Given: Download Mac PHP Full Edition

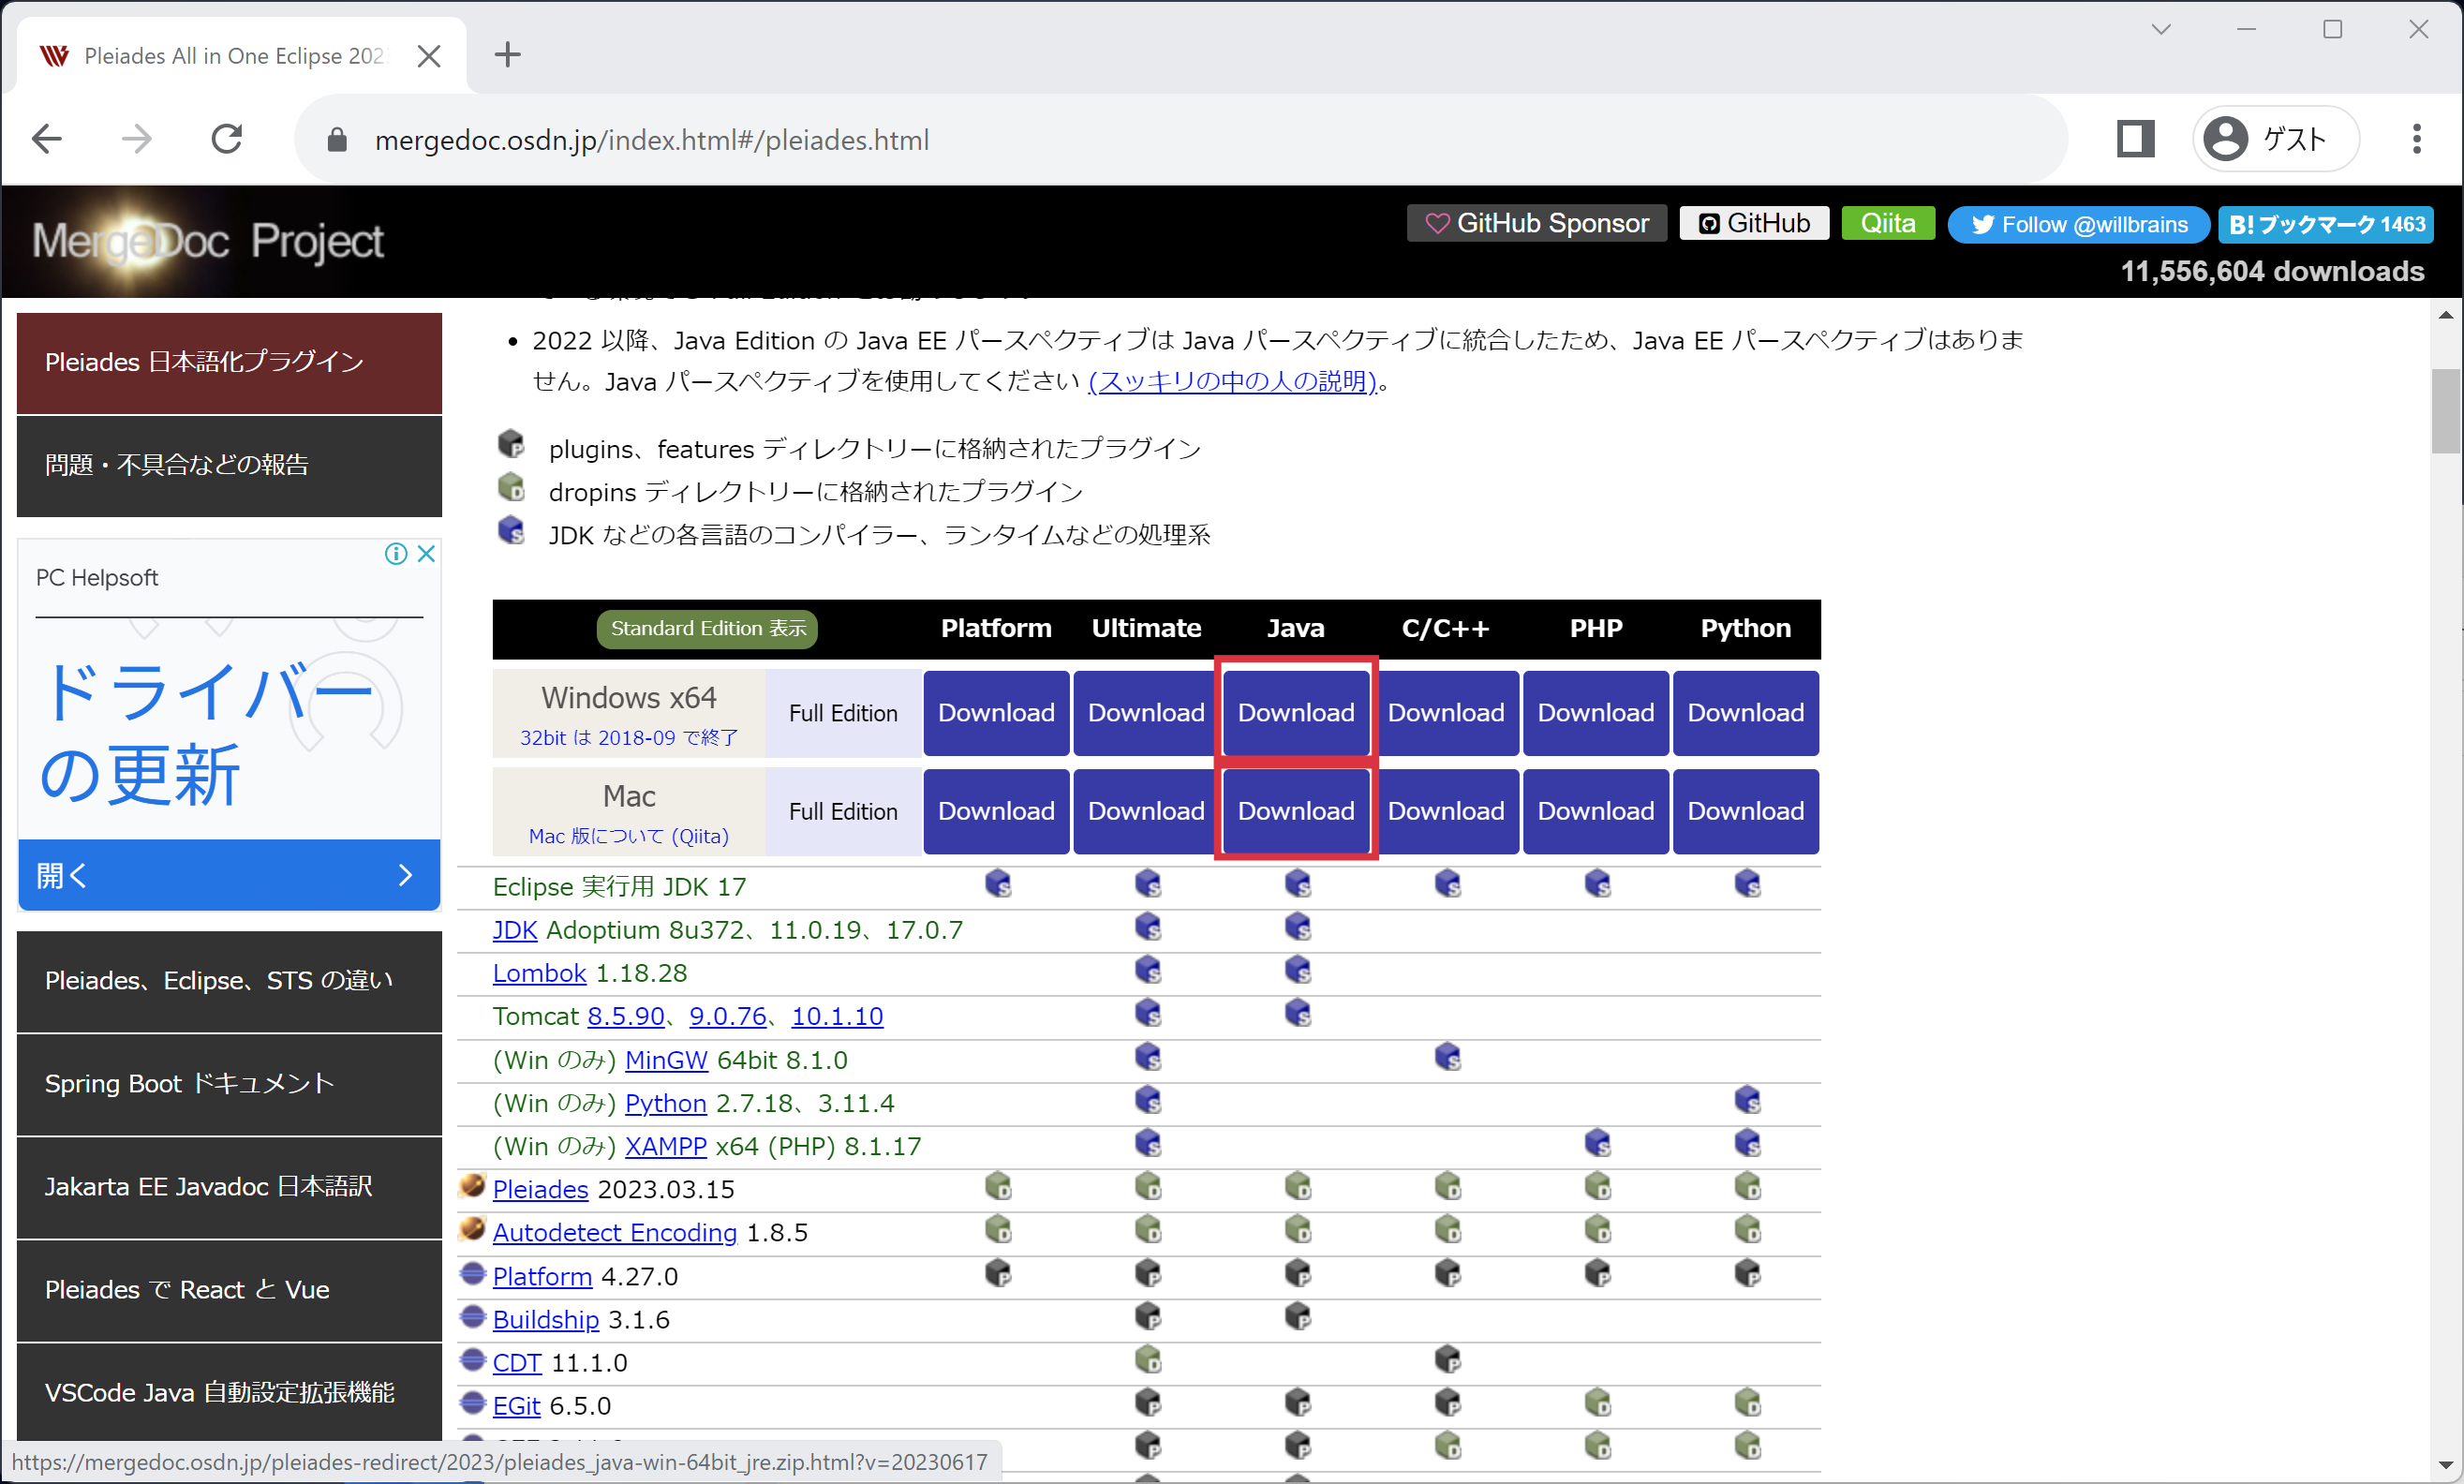Looking at the screenshot, I should pyautogui.click(x=1596, y=811).
